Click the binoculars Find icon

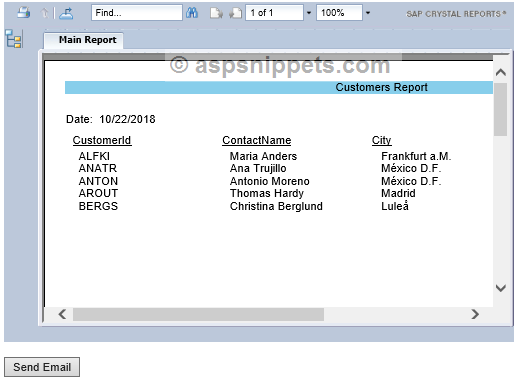[192, 13]
